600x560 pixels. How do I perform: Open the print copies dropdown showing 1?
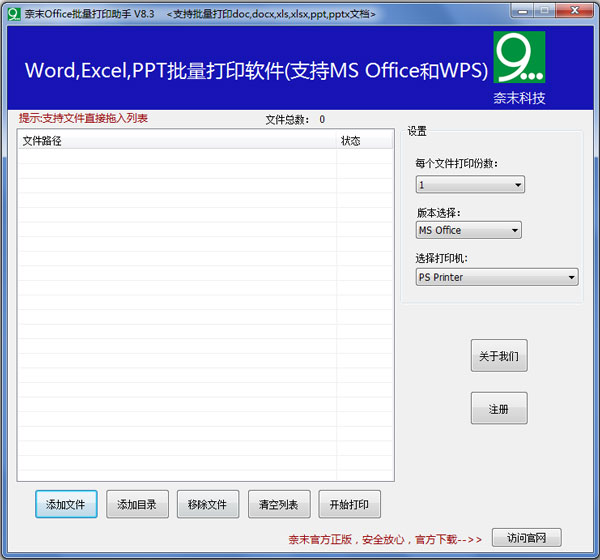tap(470, 185)
